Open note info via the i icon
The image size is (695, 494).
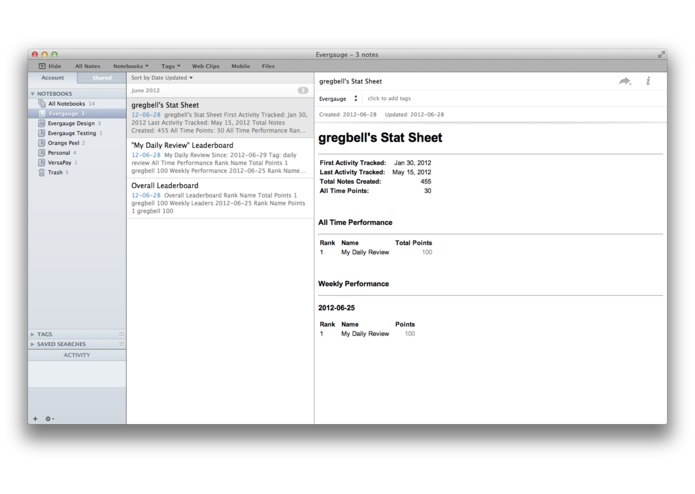648,81
